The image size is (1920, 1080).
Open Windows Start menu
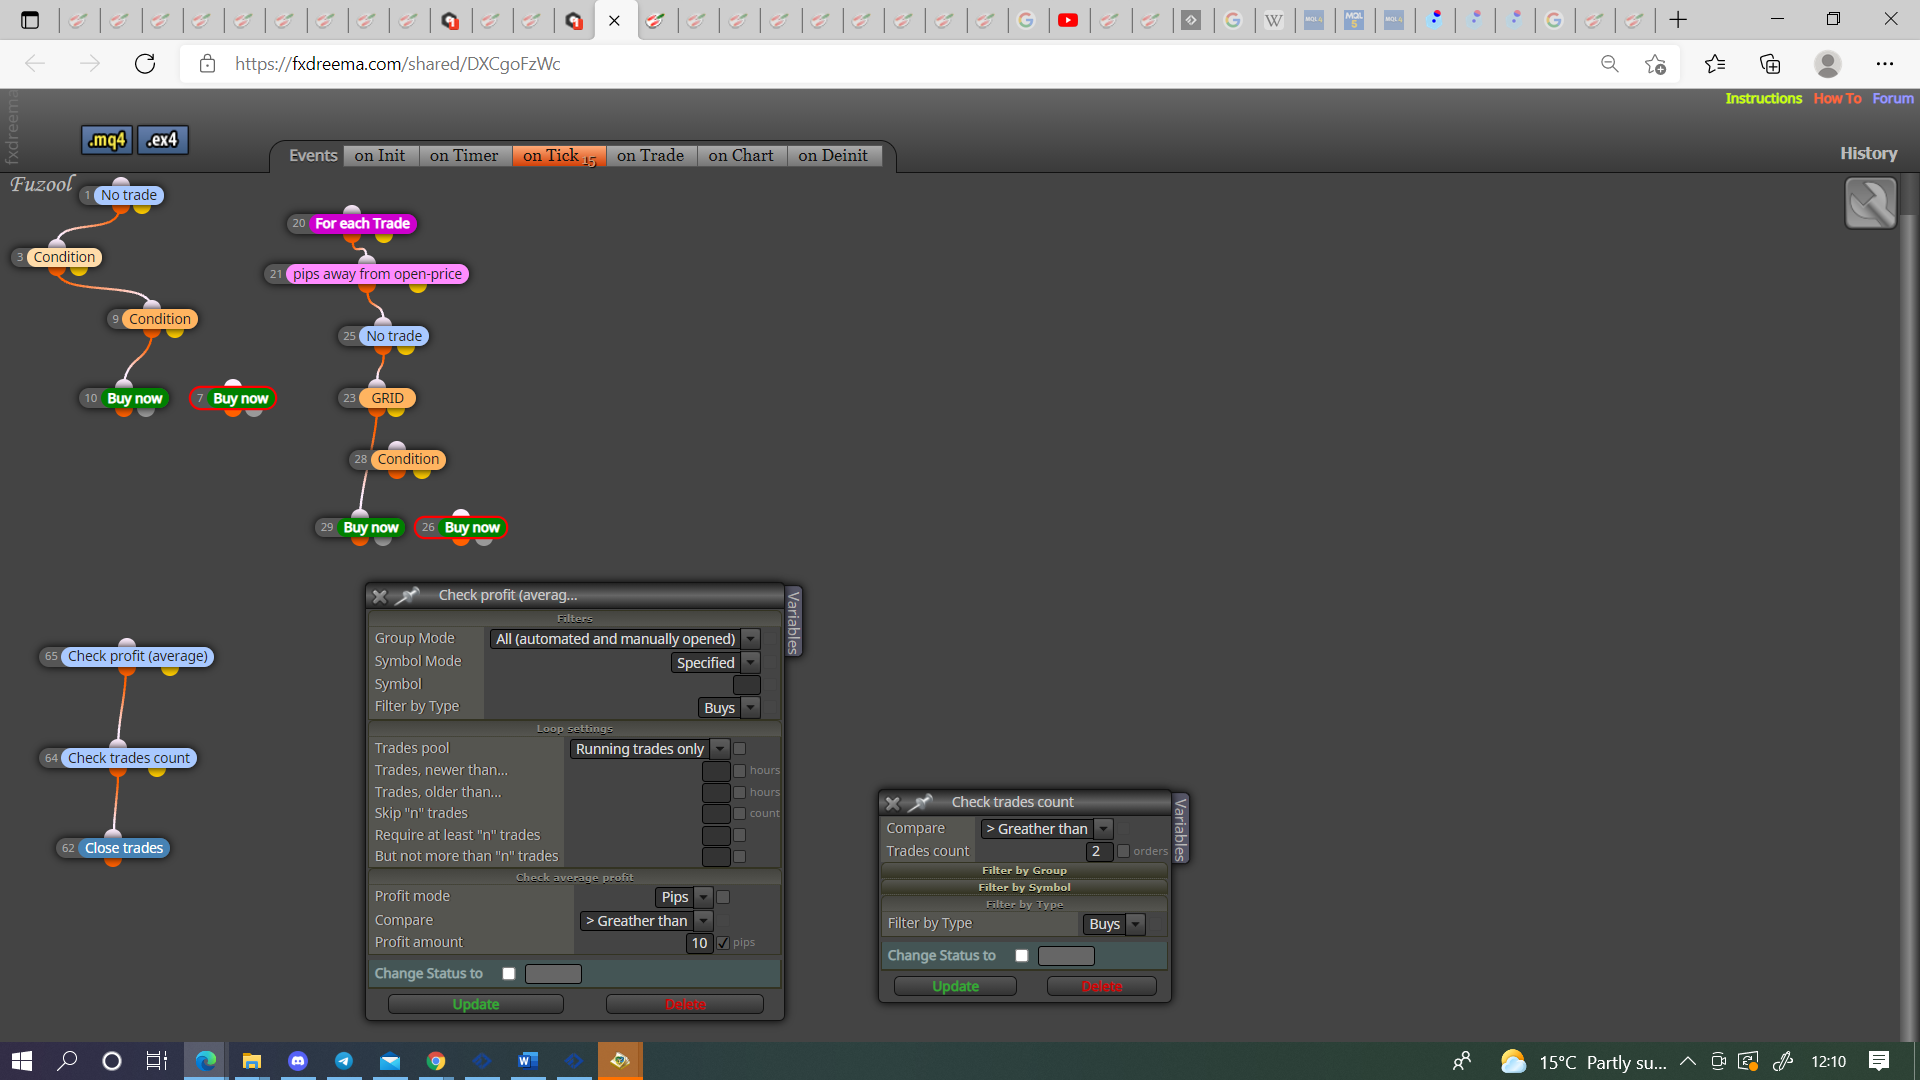click(22, 1061)
